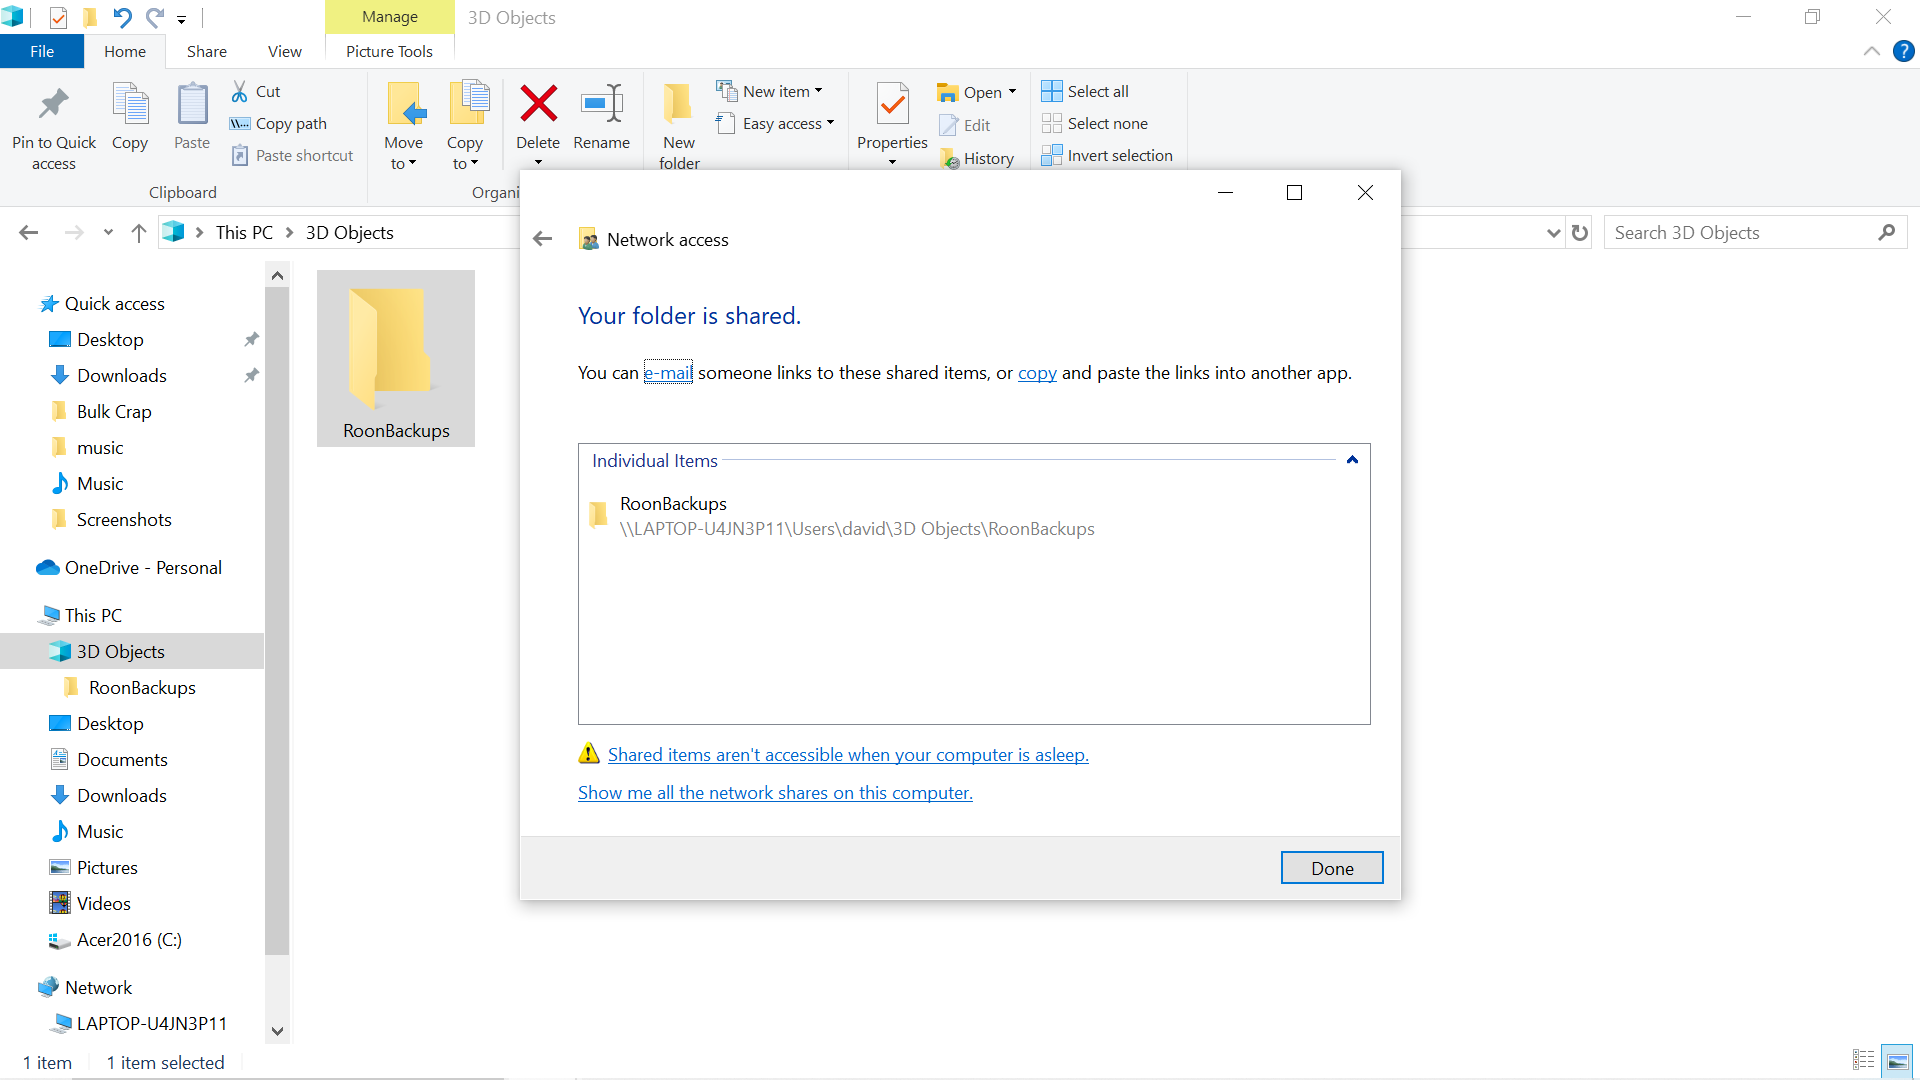
Task: Click the Select all icon
Action: [1052, 91]
